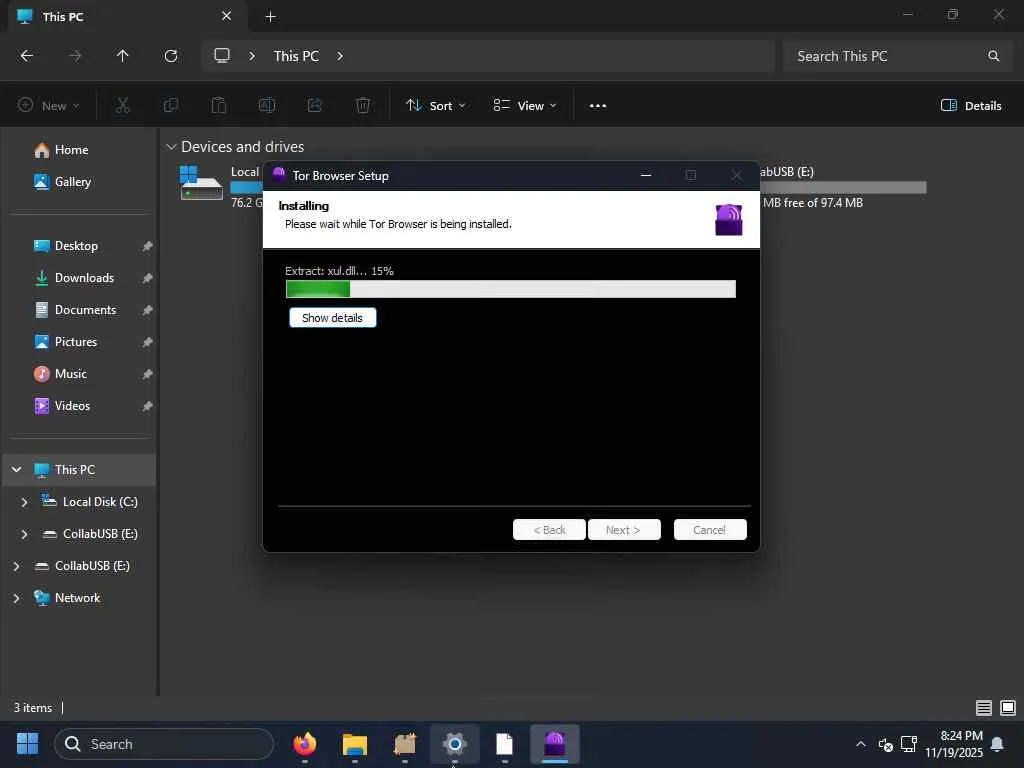
Task: Open the Documents quick access folder
Action: point(85,310)
